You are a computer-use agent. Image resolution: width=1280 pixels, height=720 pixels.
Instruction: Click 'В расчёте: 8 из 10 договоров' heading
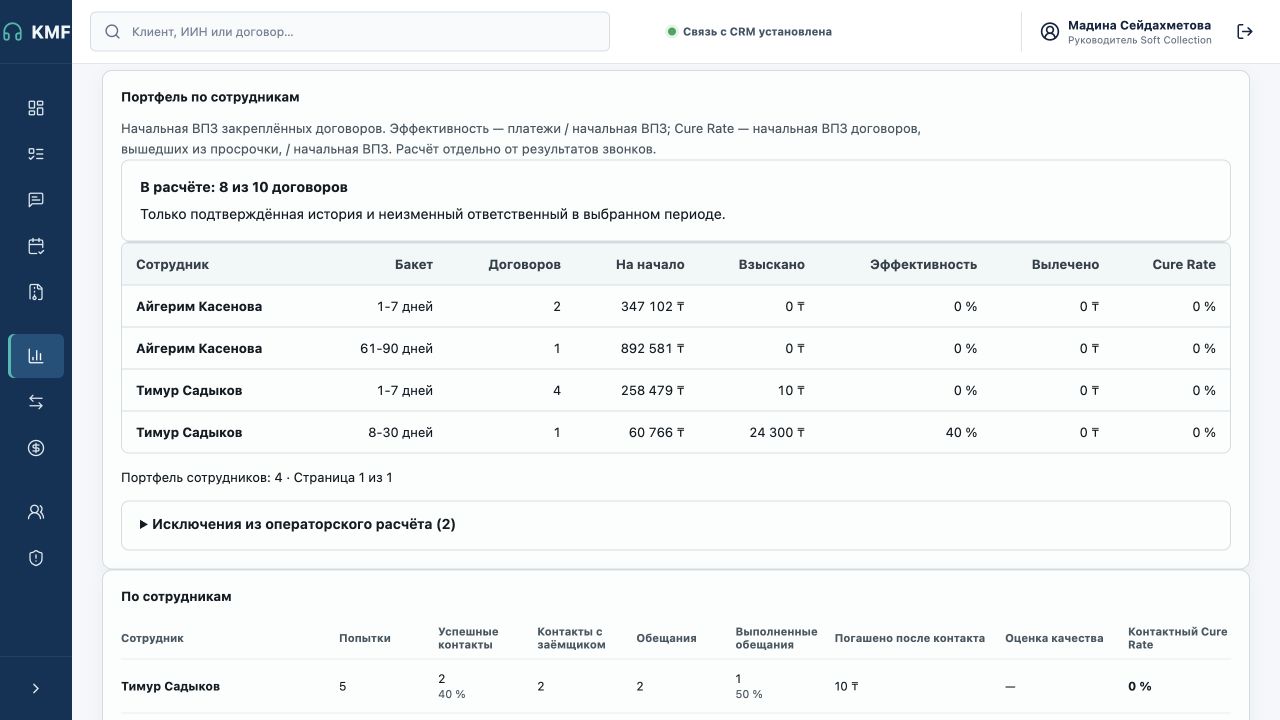pyautogui.click(x=244, y=187)
